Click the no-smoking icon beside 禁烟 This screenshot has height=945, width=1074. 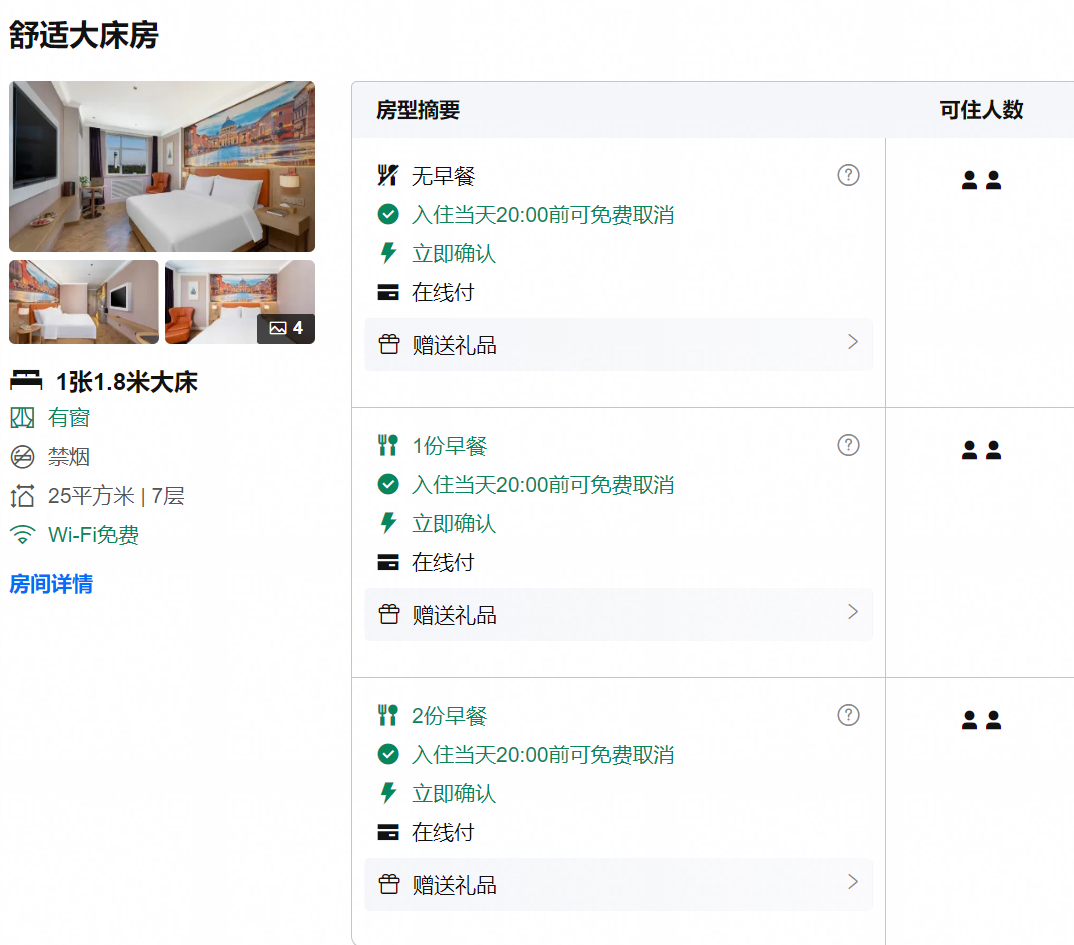23,457
